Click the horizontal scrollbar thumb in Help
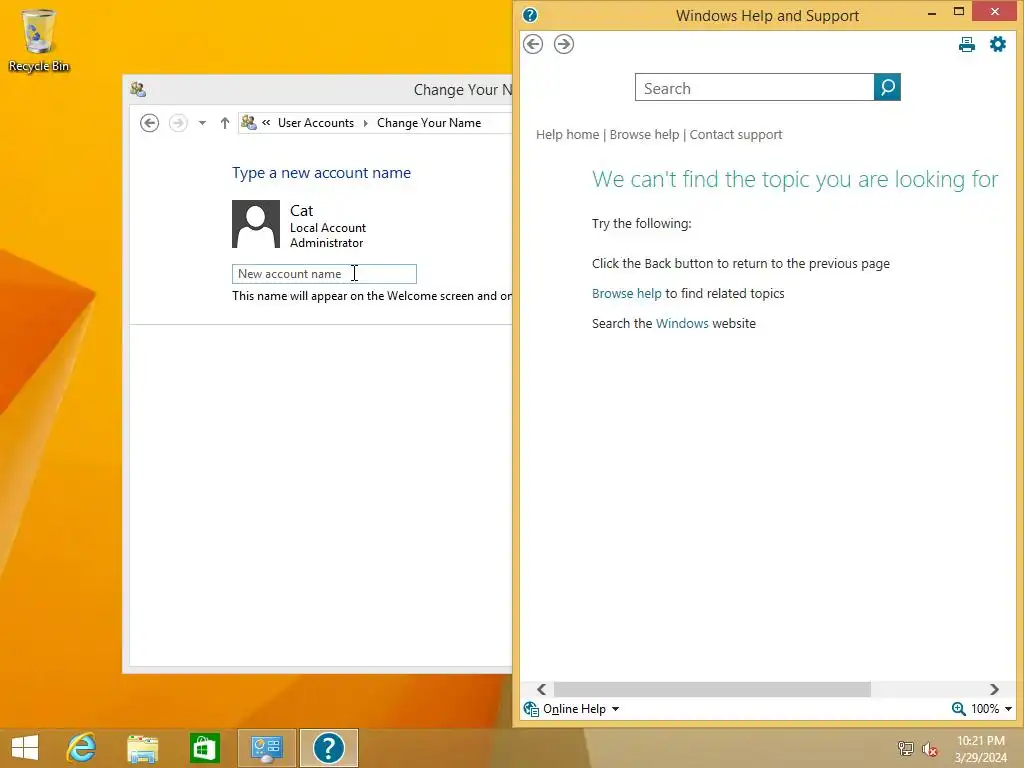1024x768 pixels. pyautogui.click(x=712, y=690)
